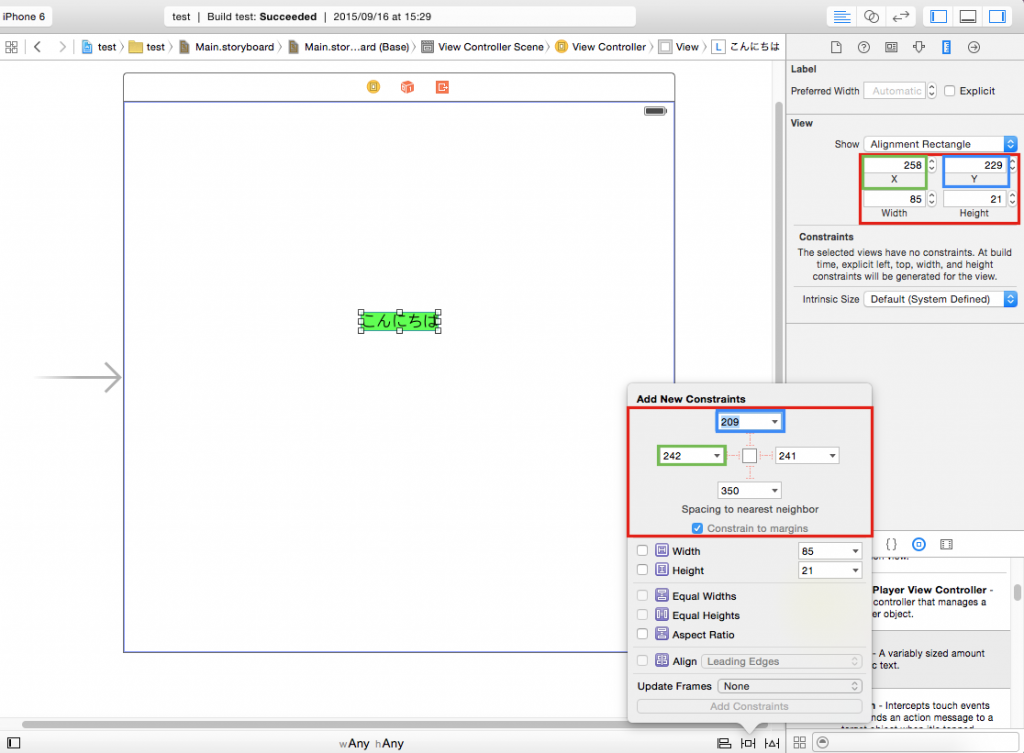Click the X position input field
The image size is (1024, 753).
(x=894, y=165)
